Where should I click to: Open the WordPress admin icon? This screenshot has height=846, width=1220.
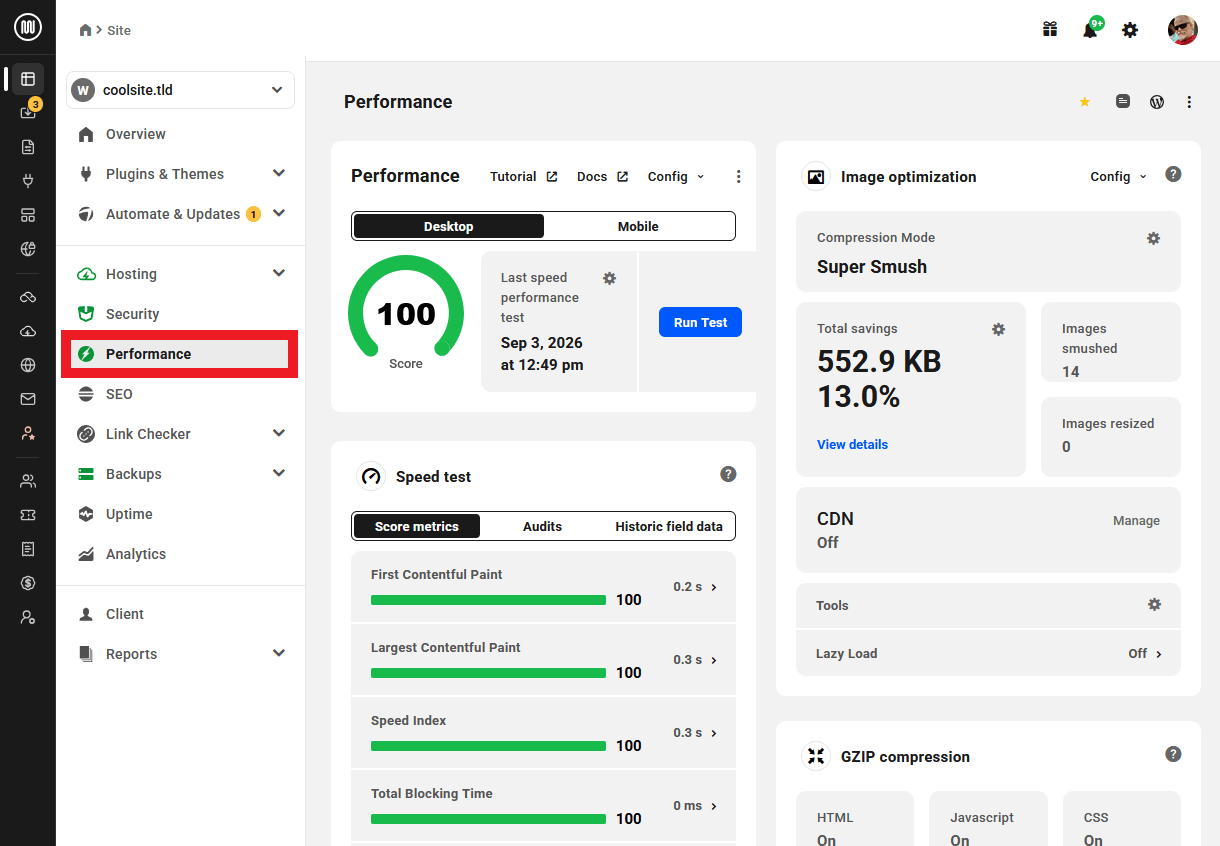tap(1157, 102)
